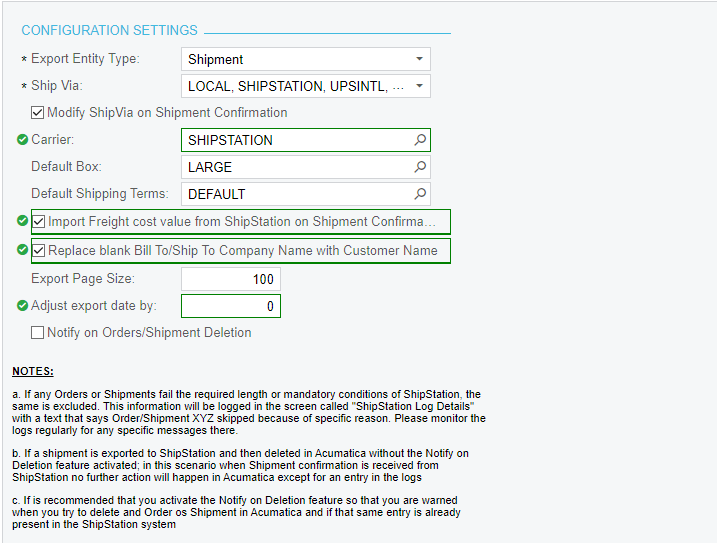Viewport: 717px width, 543px height.
Task: Open the Carrier lookup magnifier icon
Action: pyautogui.click(x=420, y=140)
